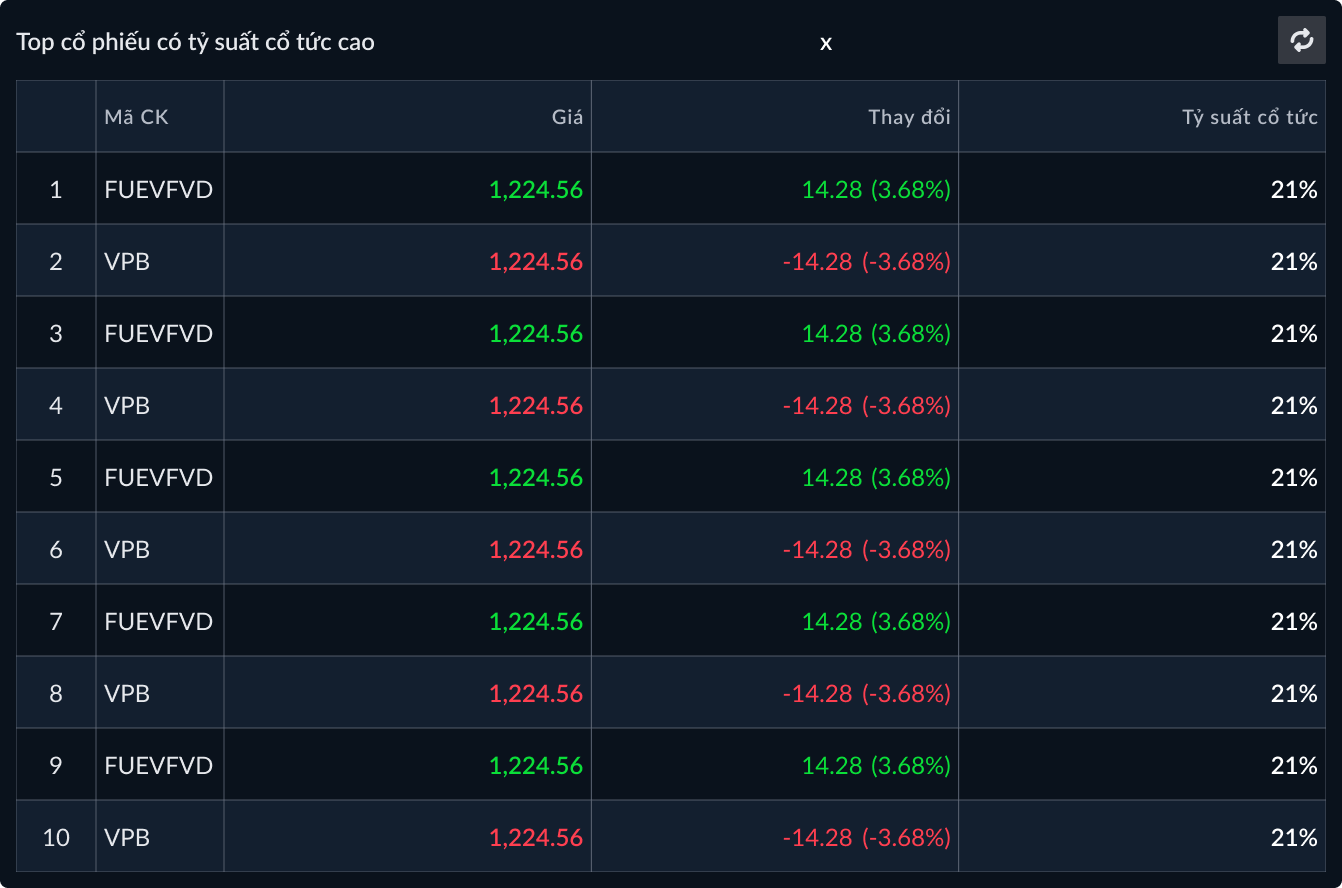Select VPB ticker in row 4
The image size is (1342, 888).
coord(127,405)
